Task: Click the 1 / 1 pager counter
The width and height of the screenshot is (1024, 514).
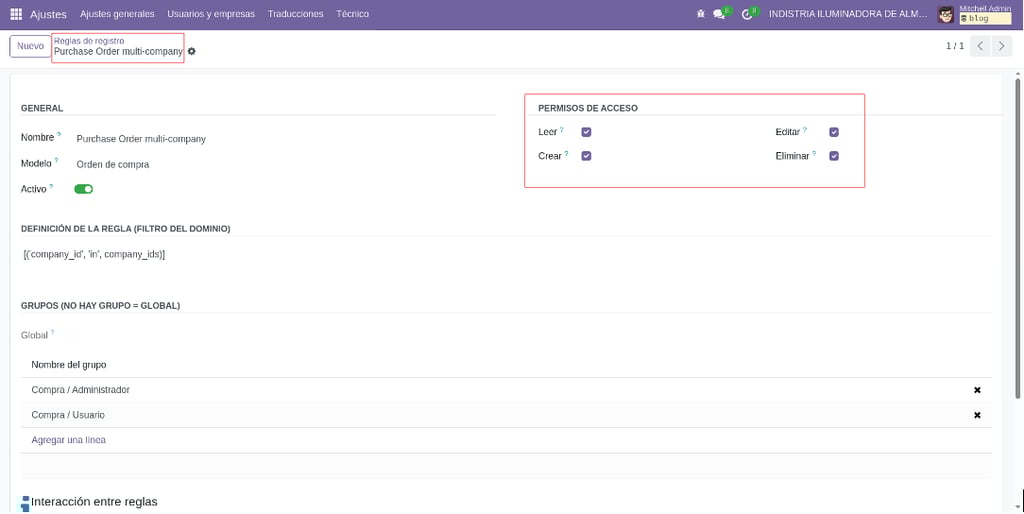Action: 955,46
